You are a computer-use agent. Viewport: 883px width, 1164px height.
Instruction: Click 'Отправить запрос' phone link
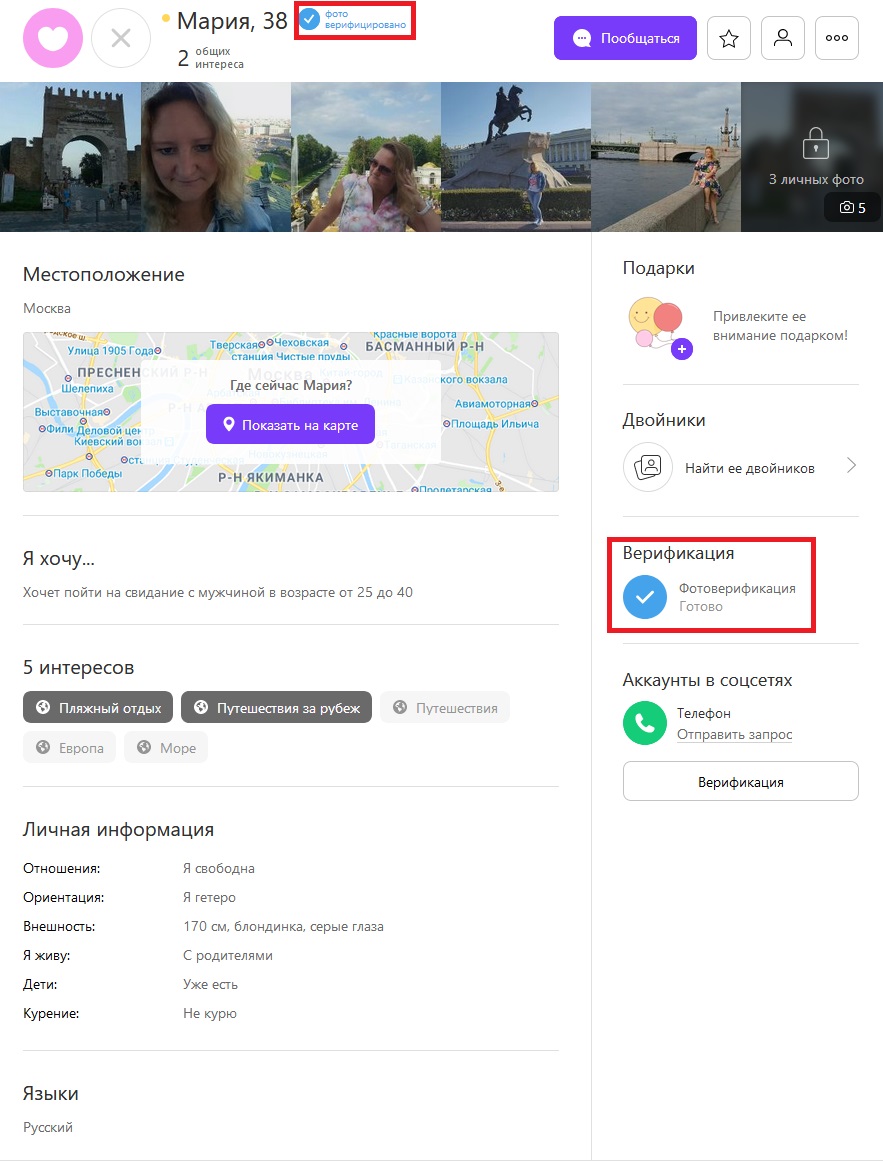(x=734, y=734)
